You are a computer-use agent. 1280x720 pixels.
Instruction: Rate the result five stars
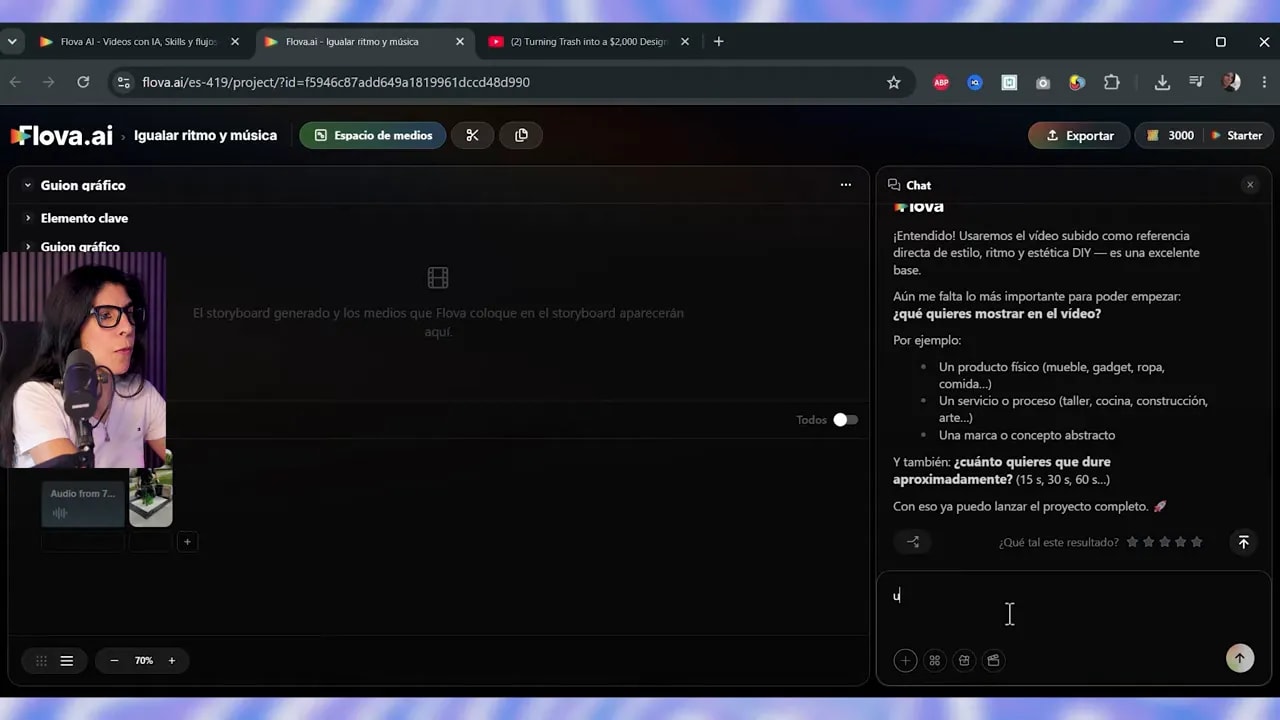[x=1197, y=542]
